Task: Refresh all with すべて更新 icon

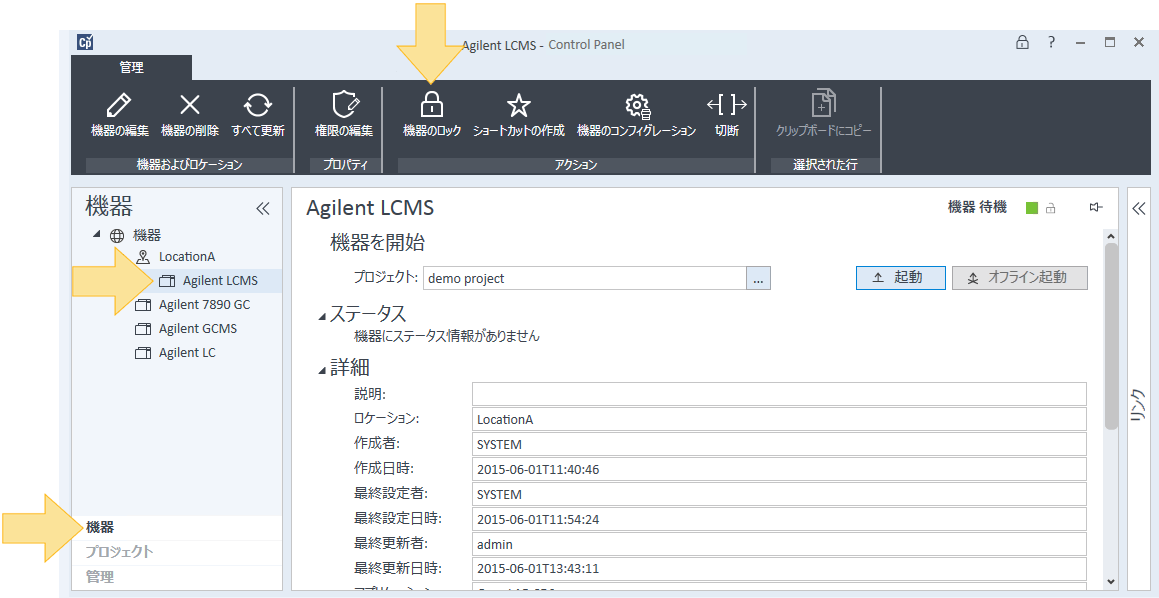Action: click(257, 106)
